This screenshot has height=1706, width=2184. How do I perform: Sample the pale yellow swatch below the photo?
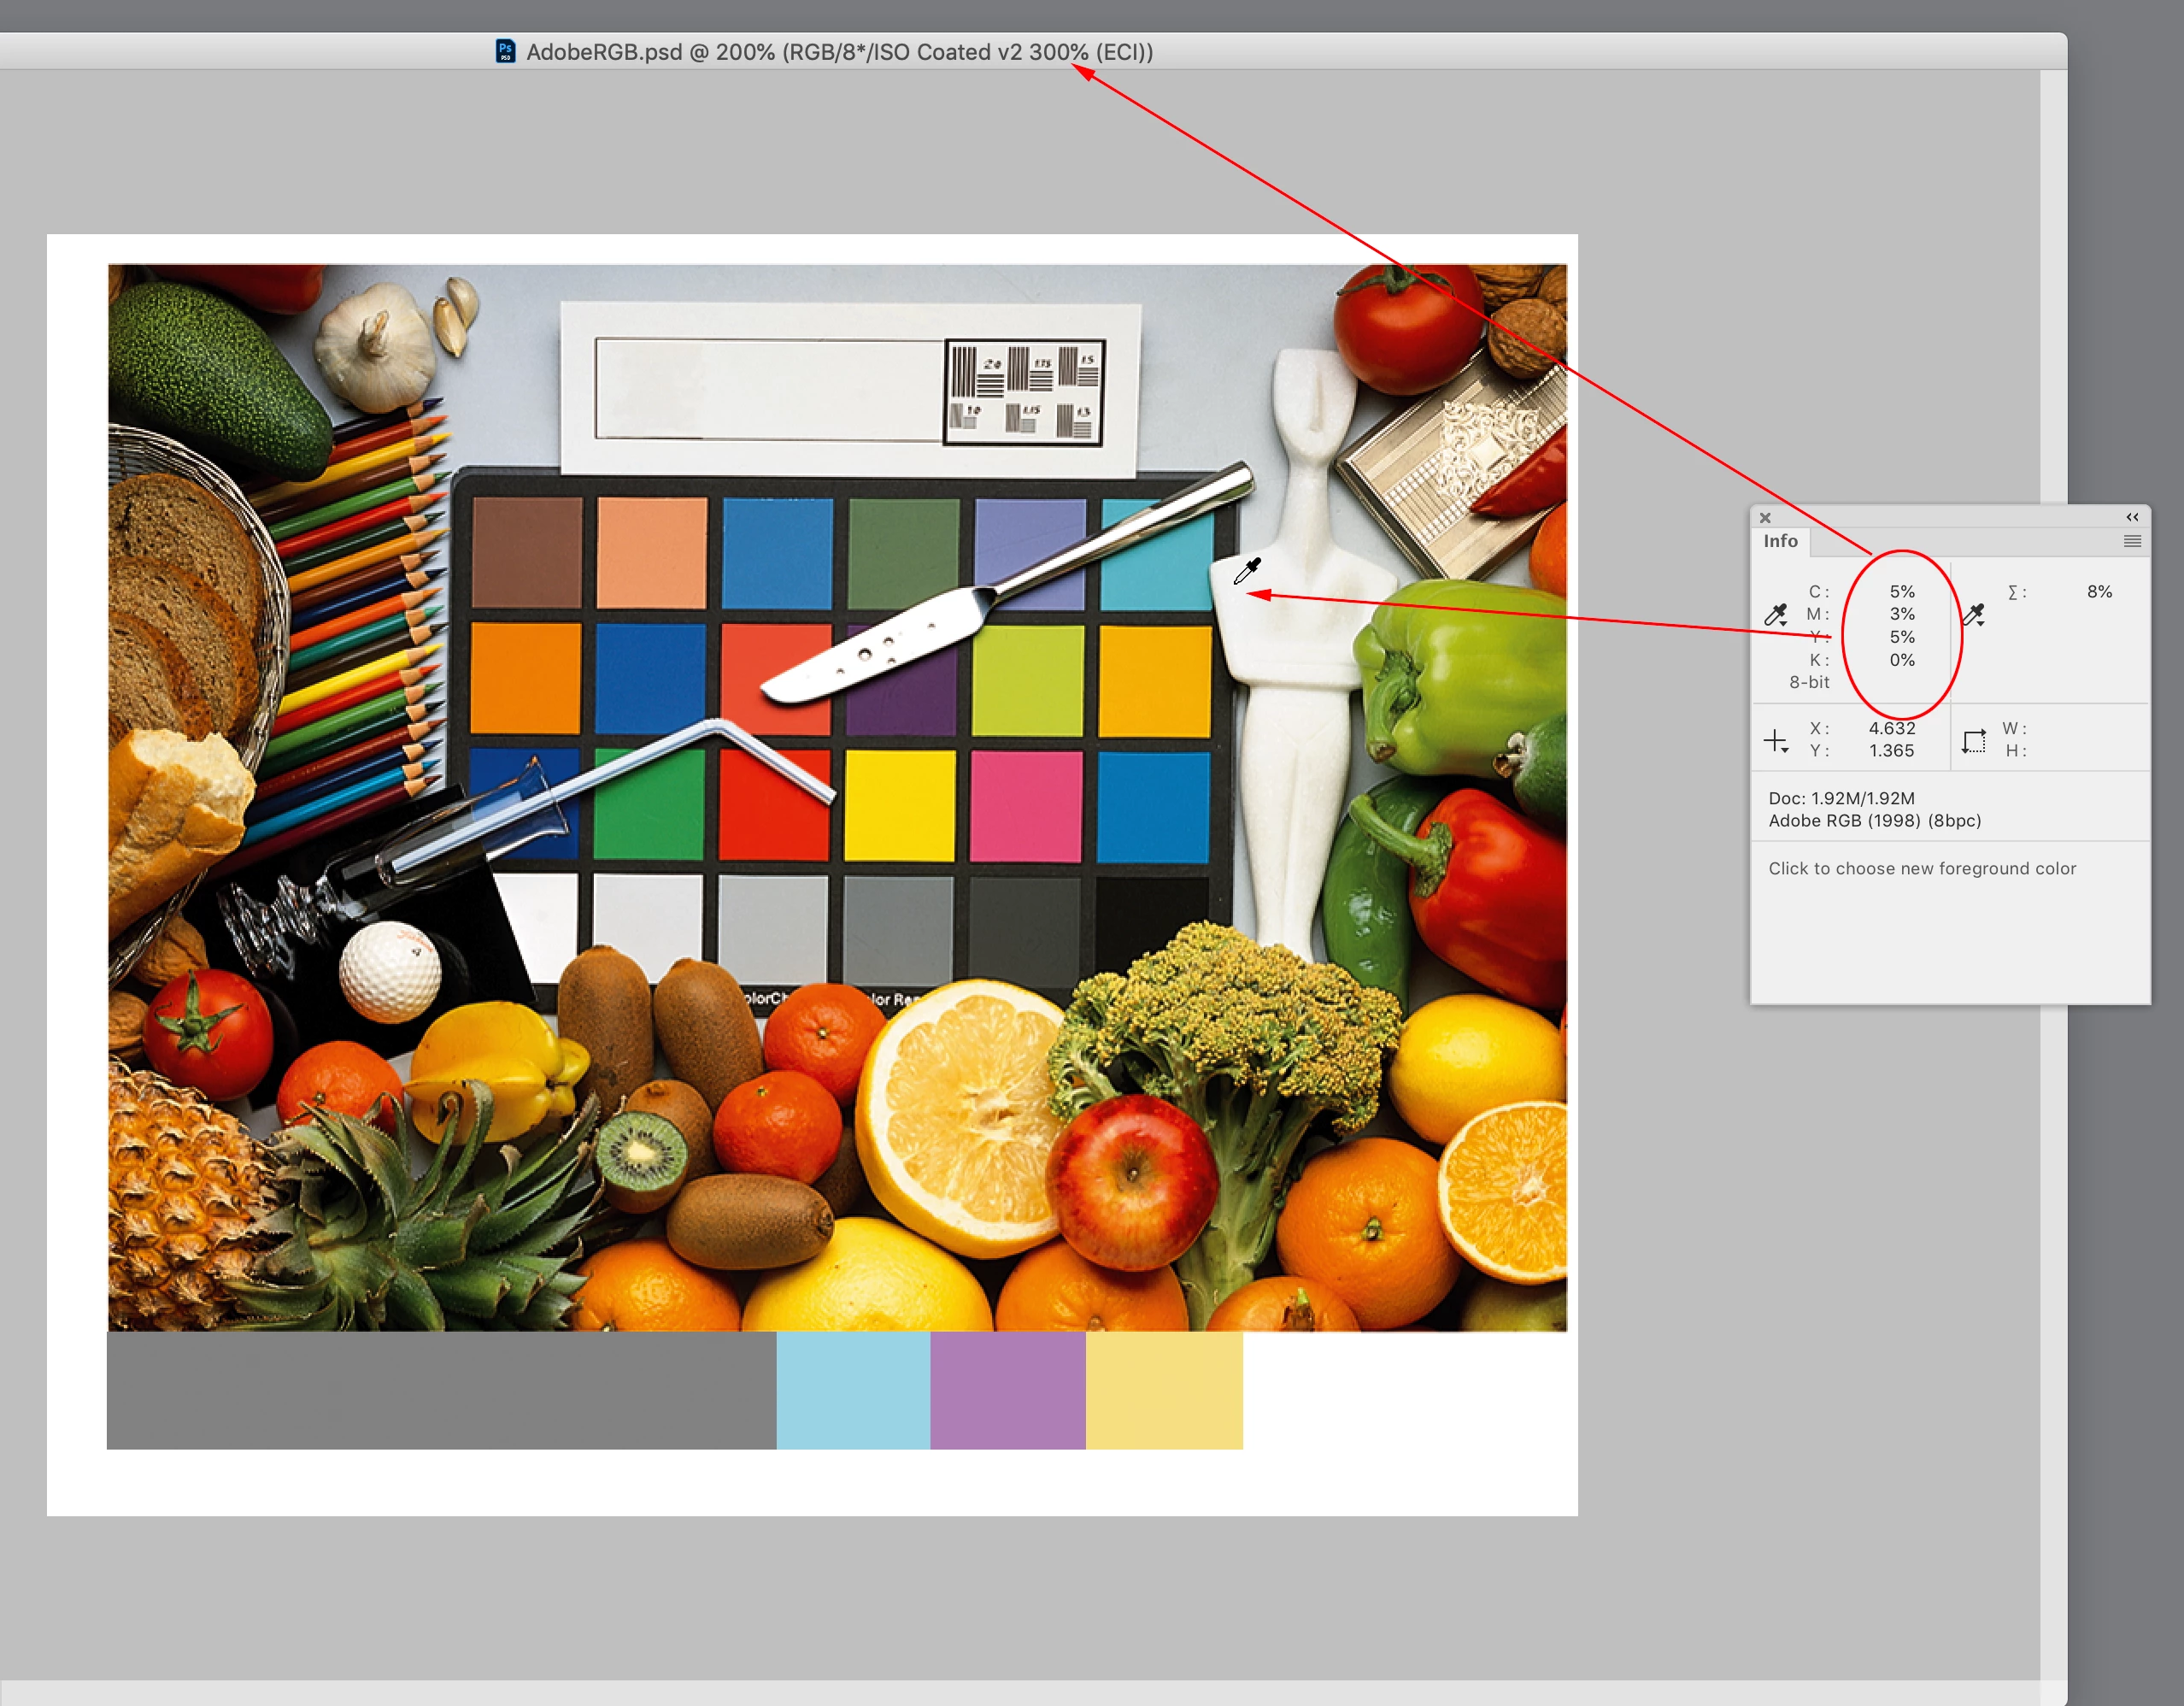tap(1164, 1390)
